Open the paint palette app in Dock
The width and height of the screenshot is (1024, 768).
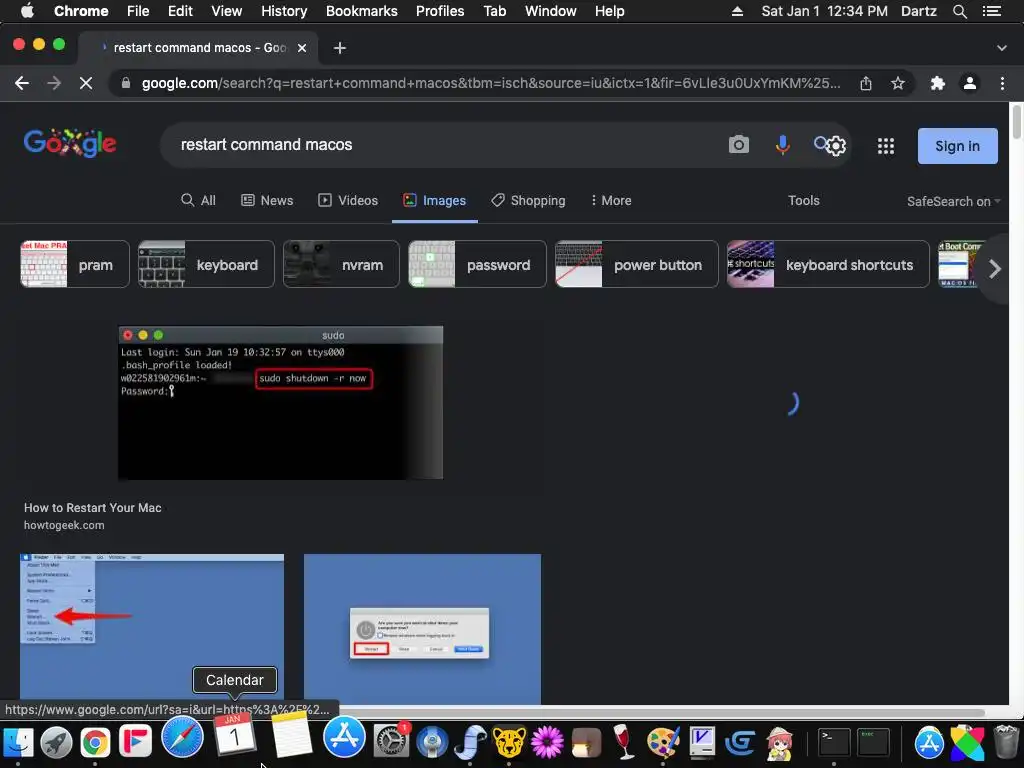click(x=663, y=742)
